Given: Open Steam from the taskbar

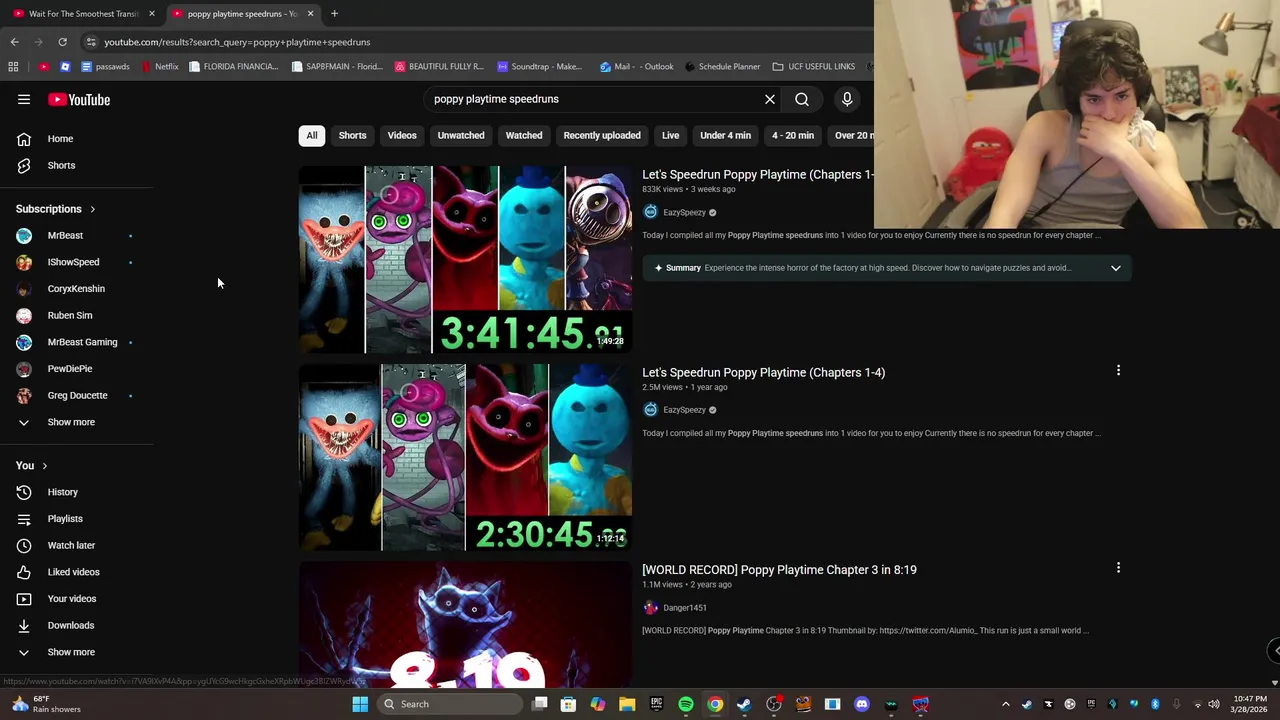Looking at the screenshot, I should pos(744,704).
